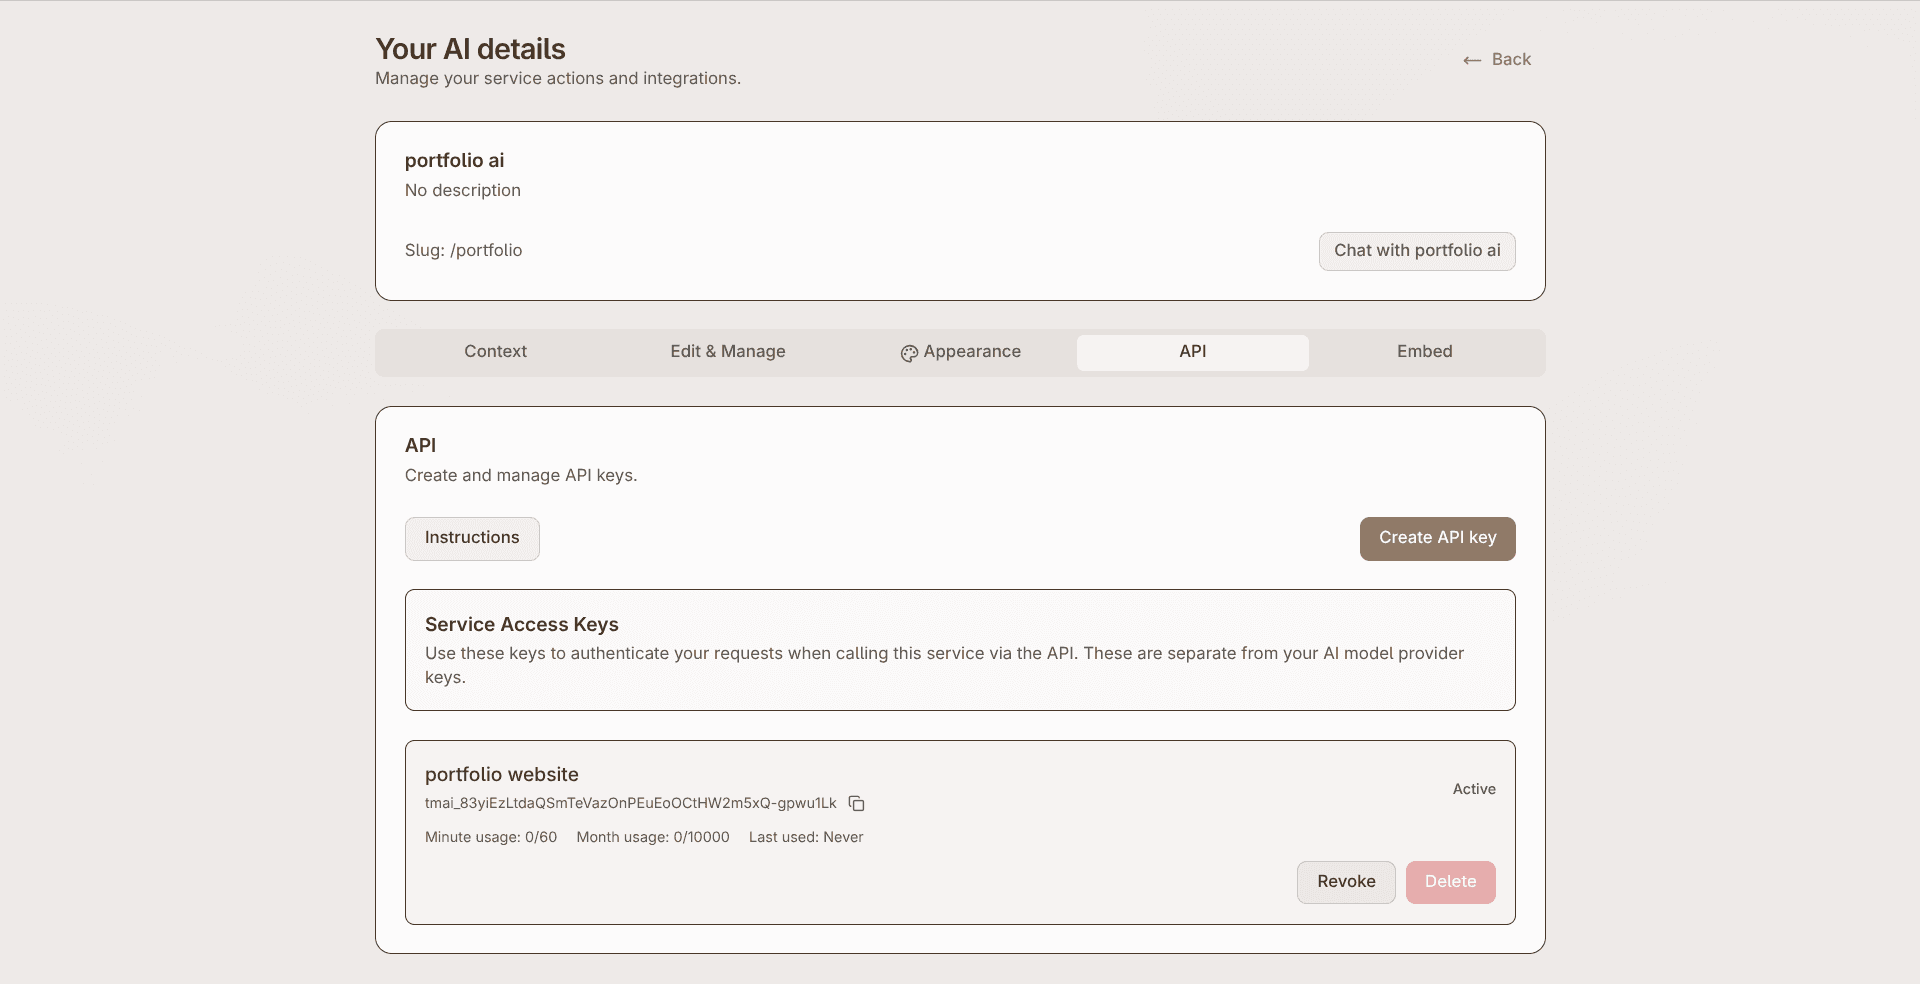Switch to the Context tab
The height and width of the screenshot is (984, 1920).
[495, 352]
